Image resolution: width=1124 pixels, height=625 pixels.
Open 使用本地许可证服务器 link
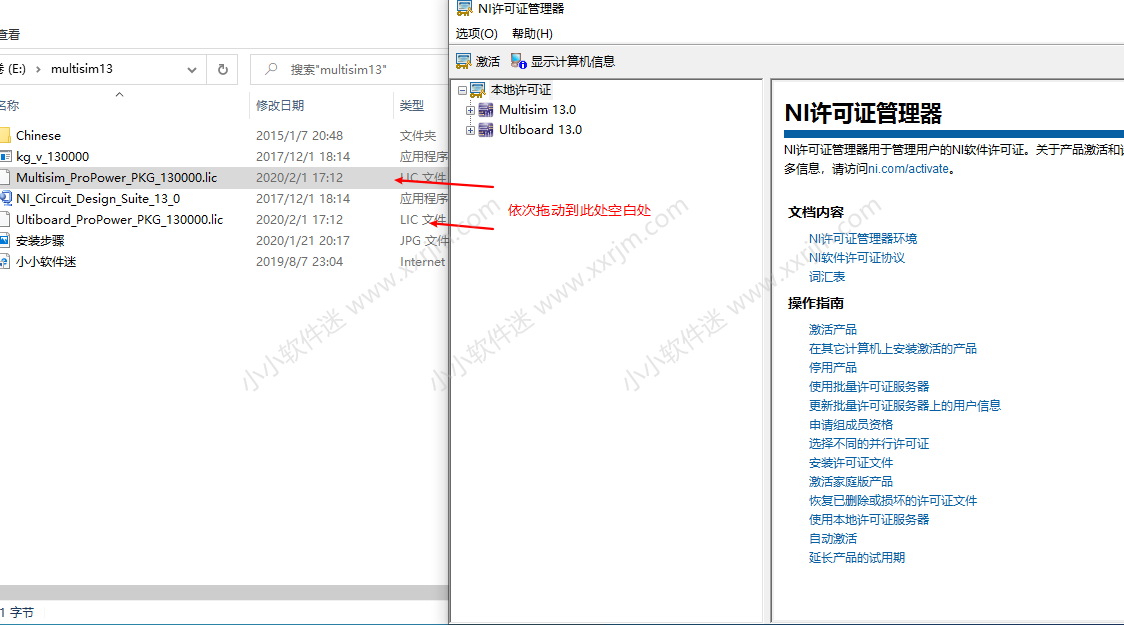869,520
